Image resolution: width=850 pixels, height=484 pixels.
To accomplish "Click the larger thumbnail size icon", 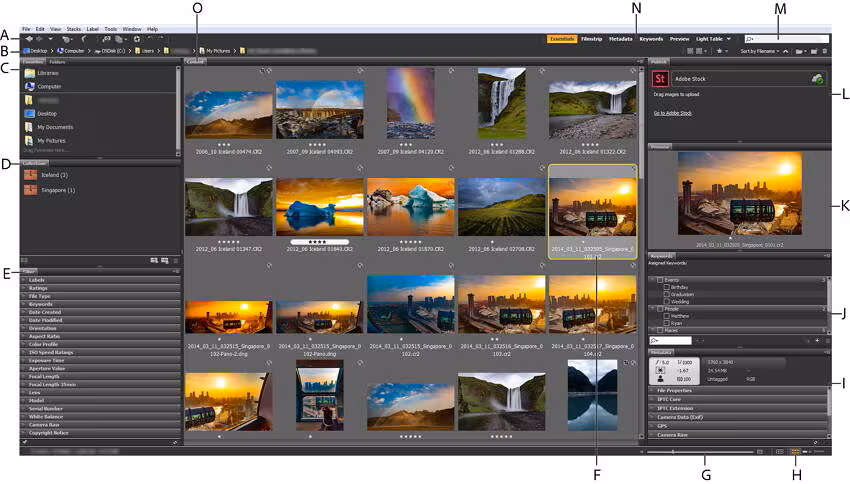I will coord(759,451).
